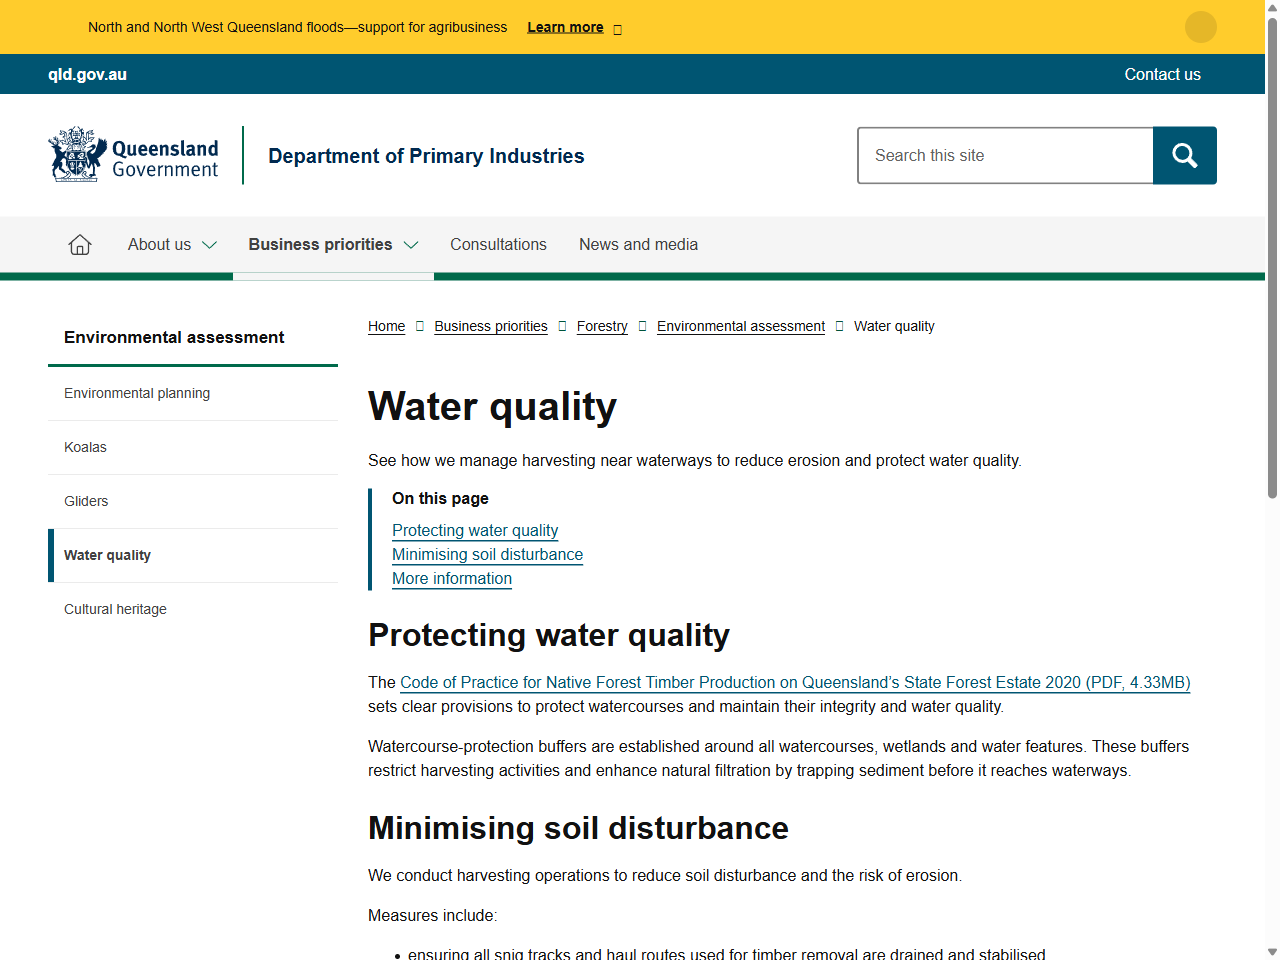1280x960 pixels.
Task: Select Cultural heritage in the sidebar
Action: [115, 609]
